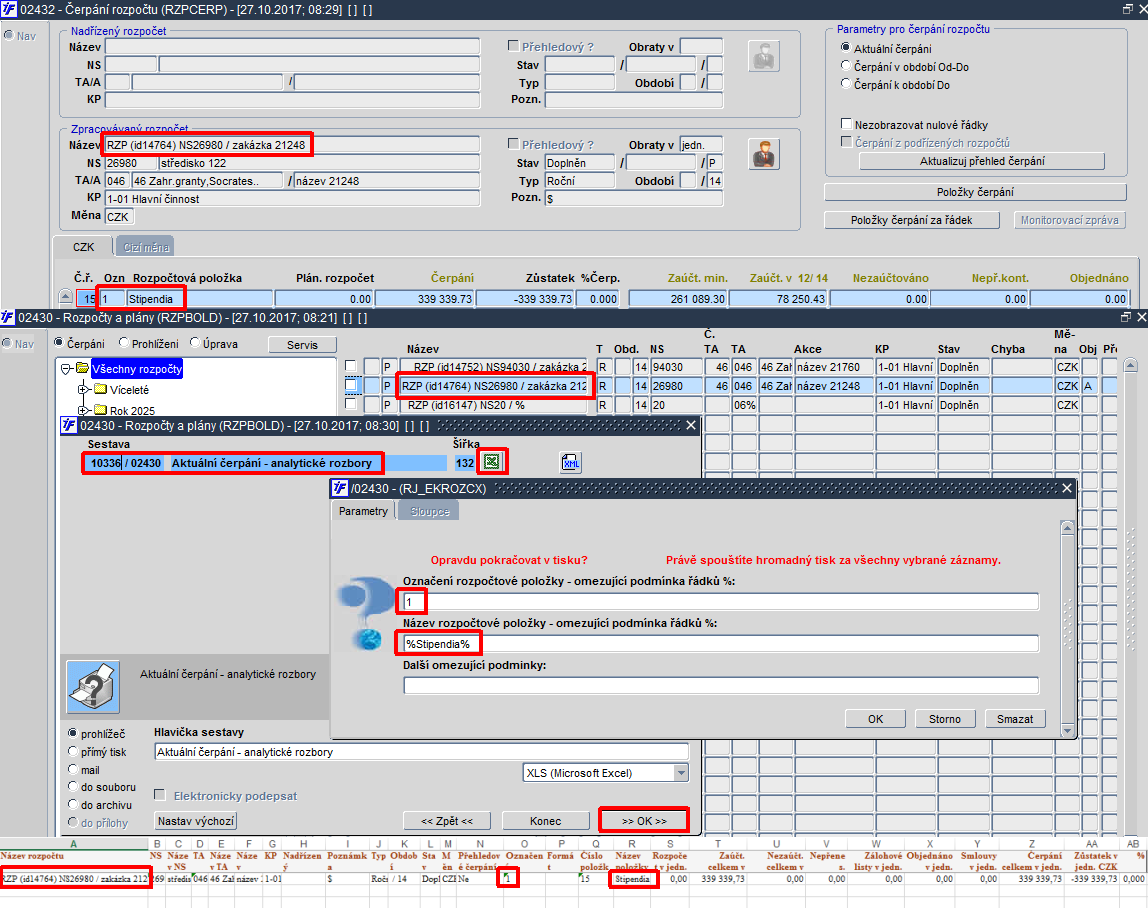Select Úprava radio in RZPBOLD window

tap(195, 343)
